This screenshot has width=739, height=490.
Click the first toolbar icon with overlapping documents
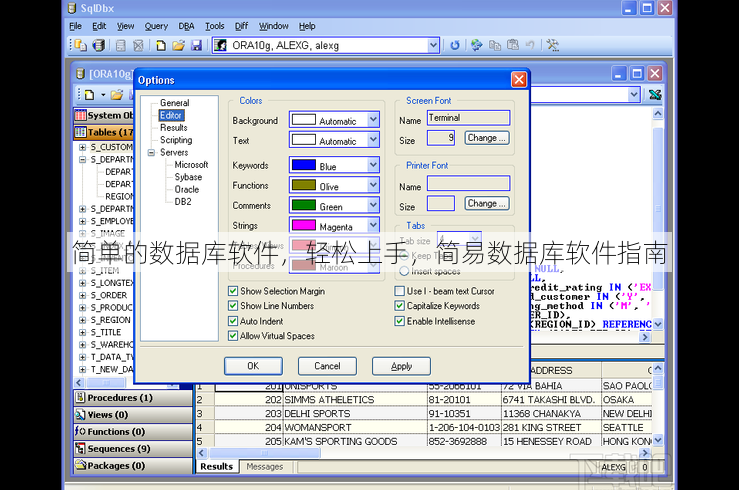(x=81, y=45)
